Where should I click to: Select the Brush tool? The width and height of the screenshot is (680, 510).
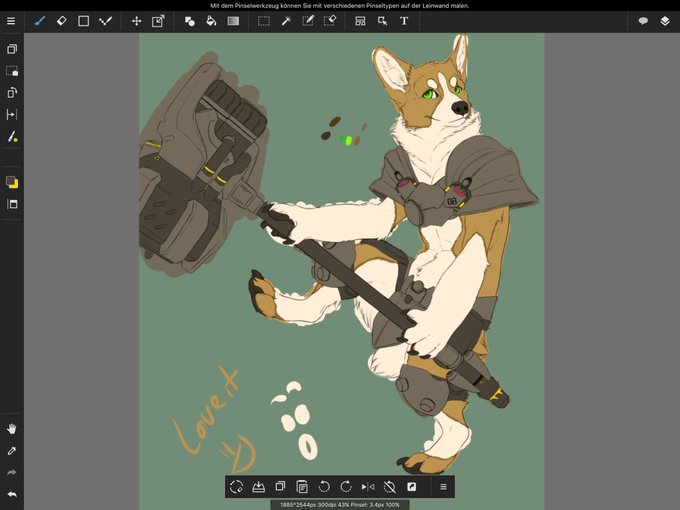click(40, 21)
